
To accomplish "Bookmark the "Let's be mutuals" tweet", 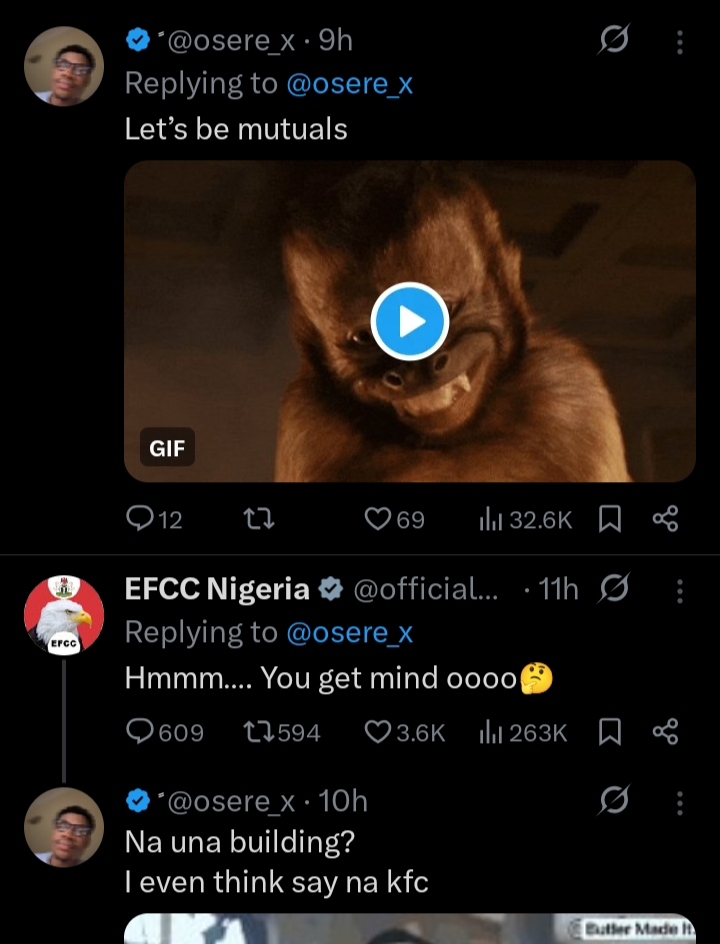I will point(610,519).
